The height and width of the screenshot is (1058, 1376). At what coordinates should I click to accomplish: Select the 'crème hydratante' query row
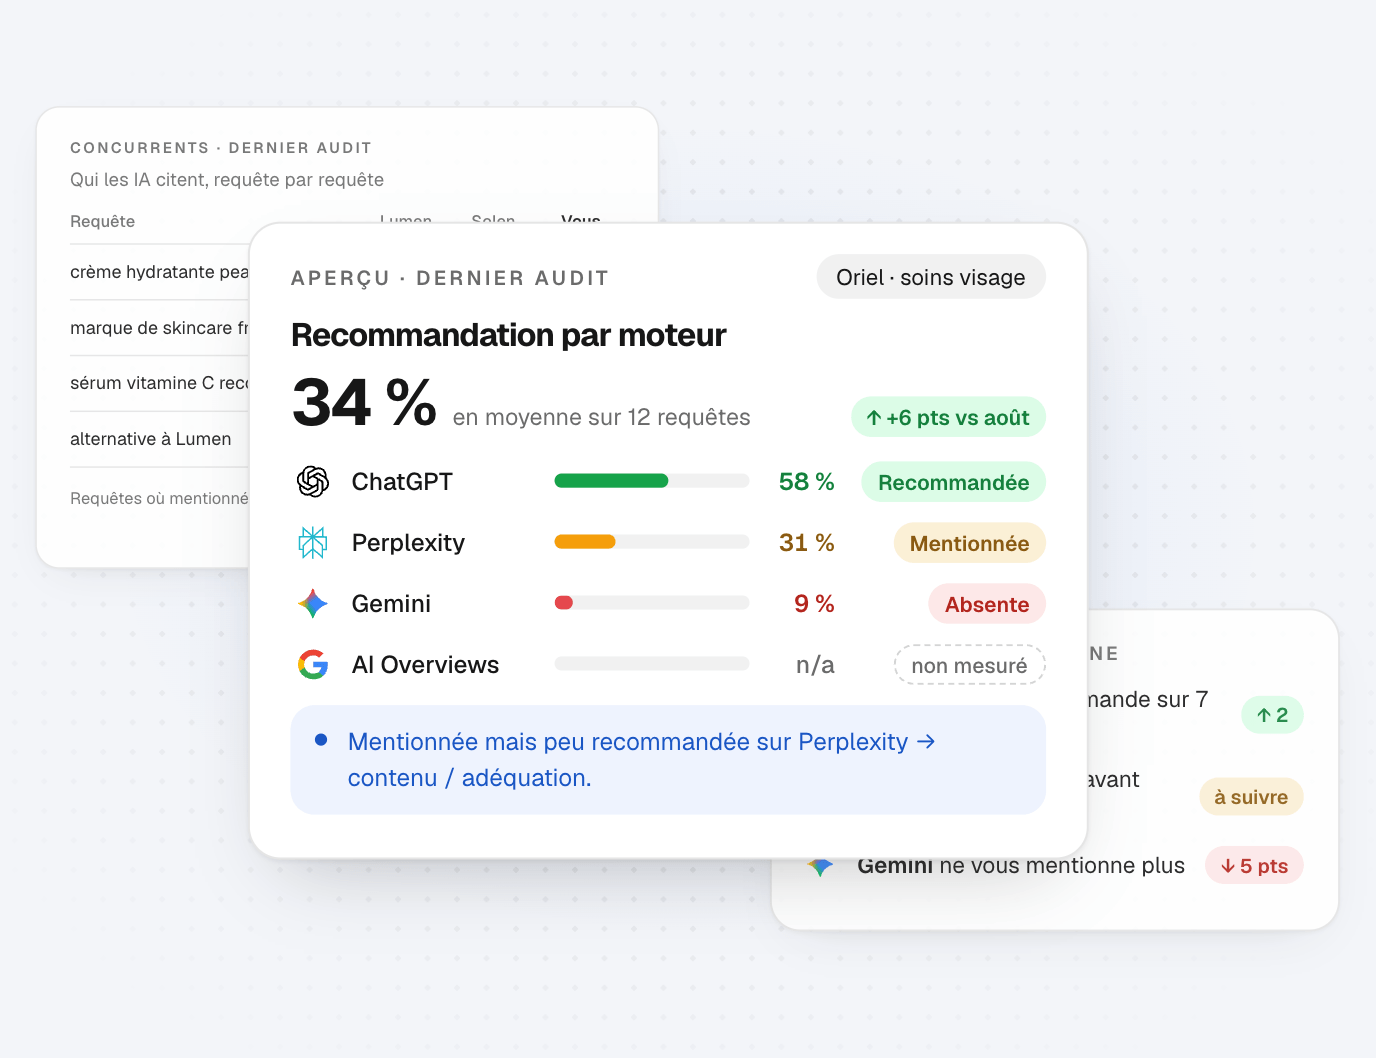tap(159, 272)
